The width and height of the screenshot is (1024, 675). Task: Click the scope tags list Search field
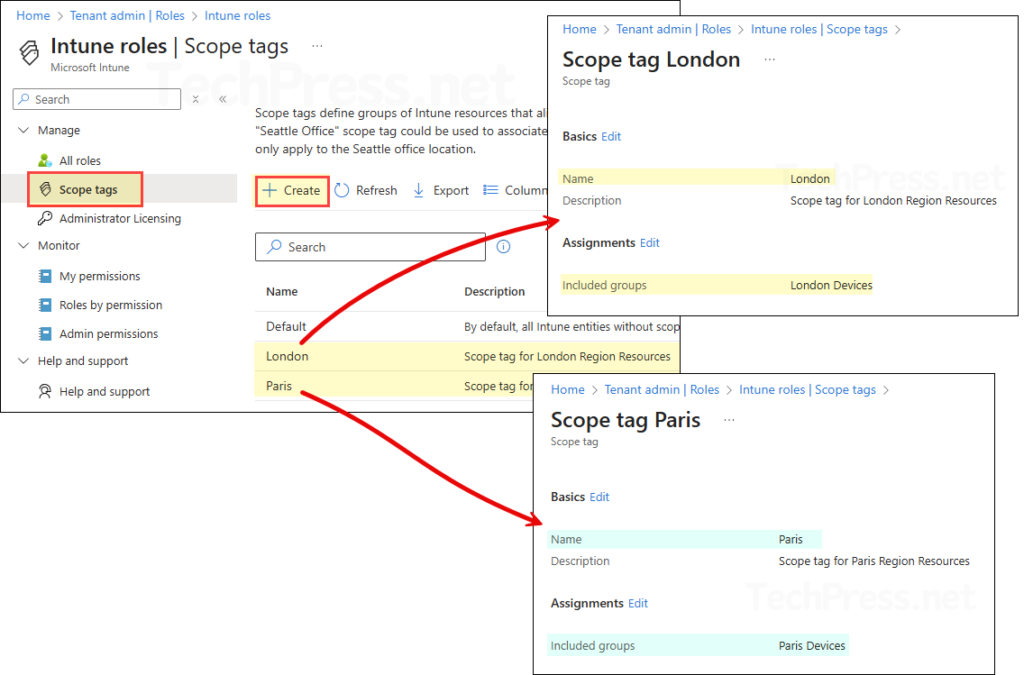370,247
